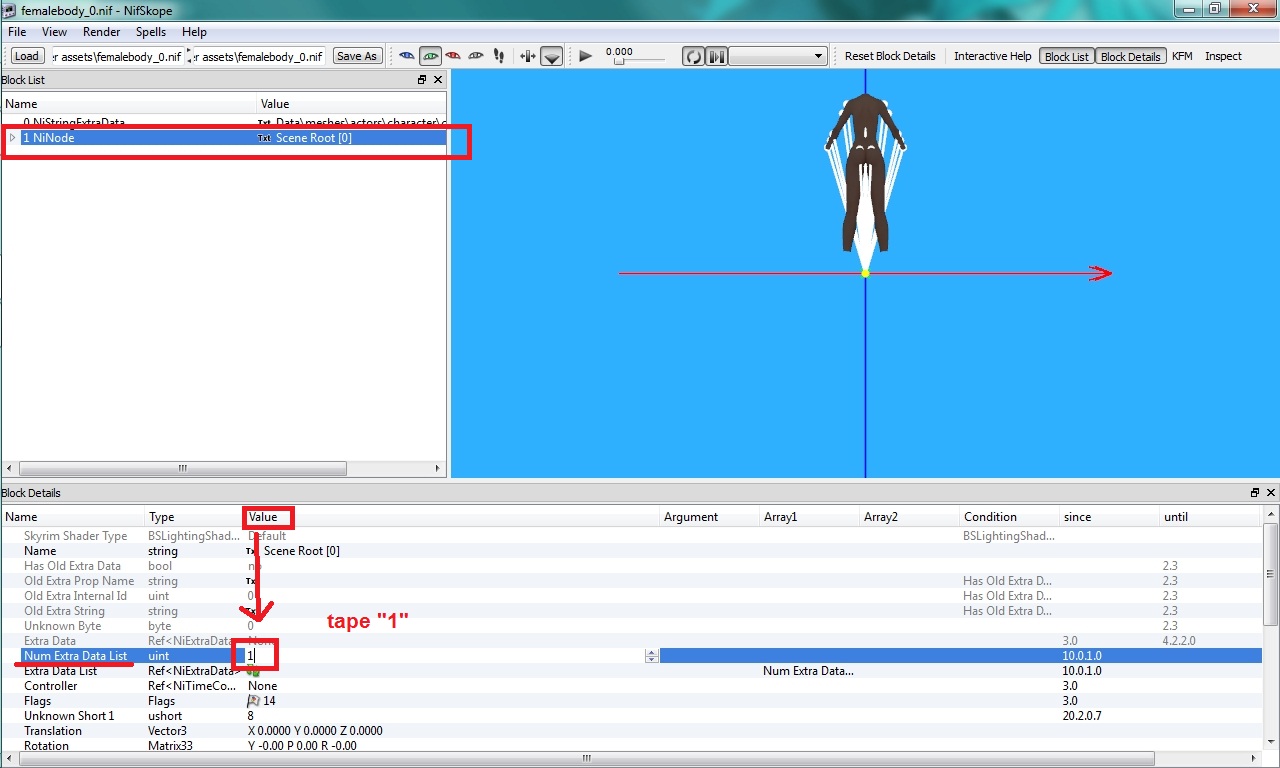Click the Load button
This screenshot has width=1280, height=768.
coord(27,56)
